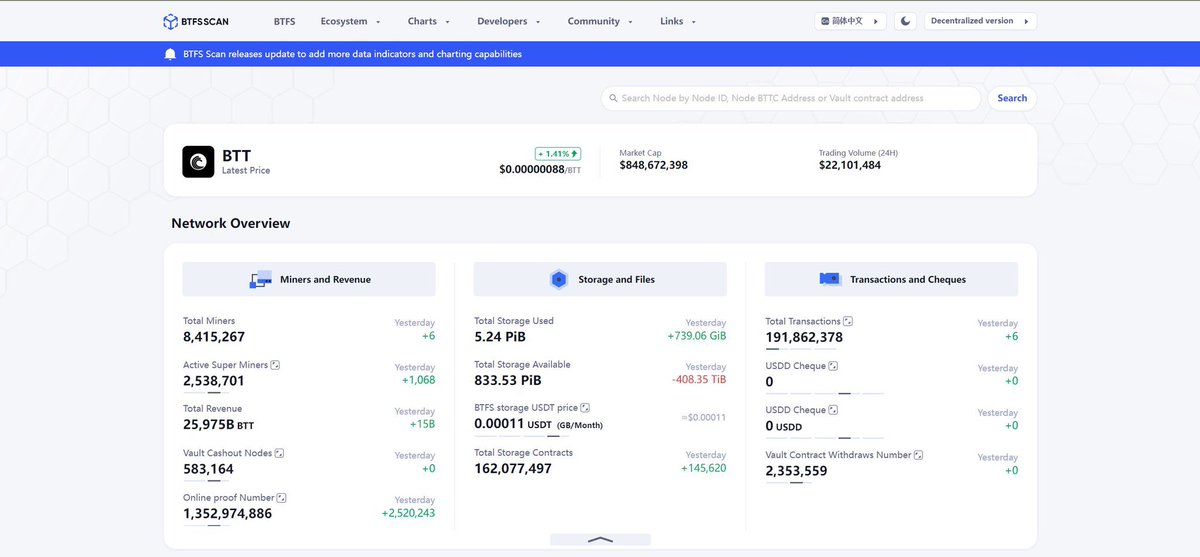The height and width of the screenshot is (557, 1200).
Task: Click the Network Overview heading
Action: pos(231,223)
